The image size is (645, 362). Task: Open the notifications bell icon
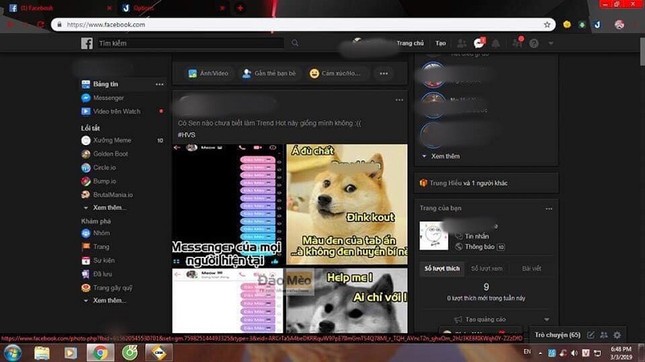pos(496,43)
